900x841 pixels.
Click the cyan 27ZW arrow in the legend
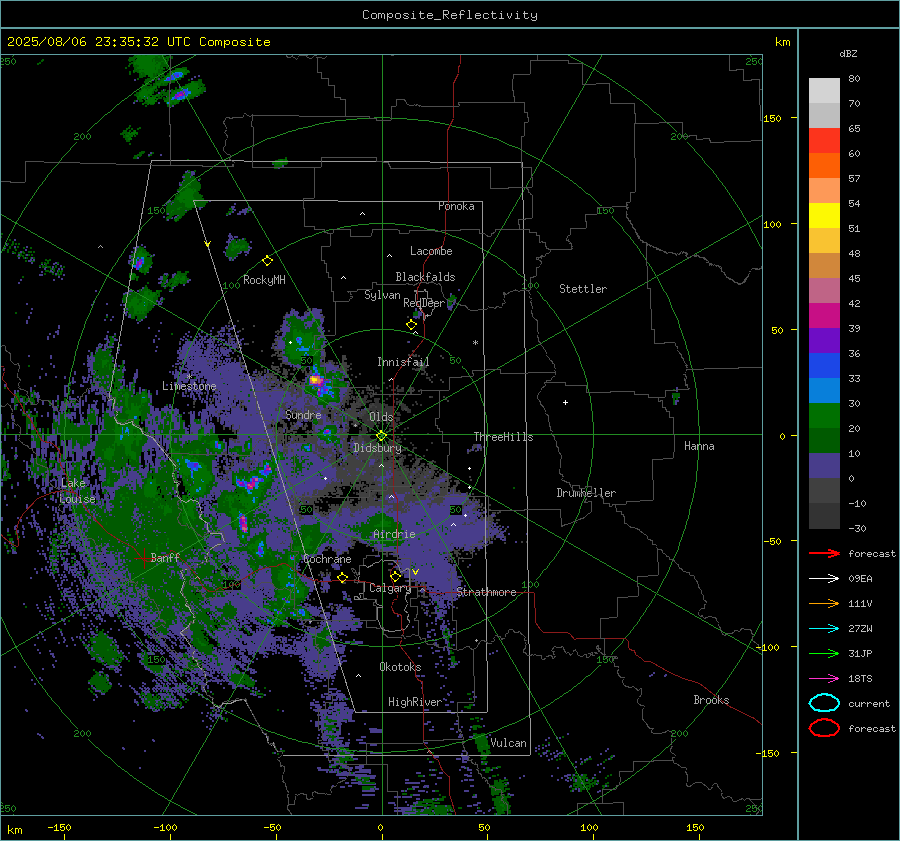point(824,629)
